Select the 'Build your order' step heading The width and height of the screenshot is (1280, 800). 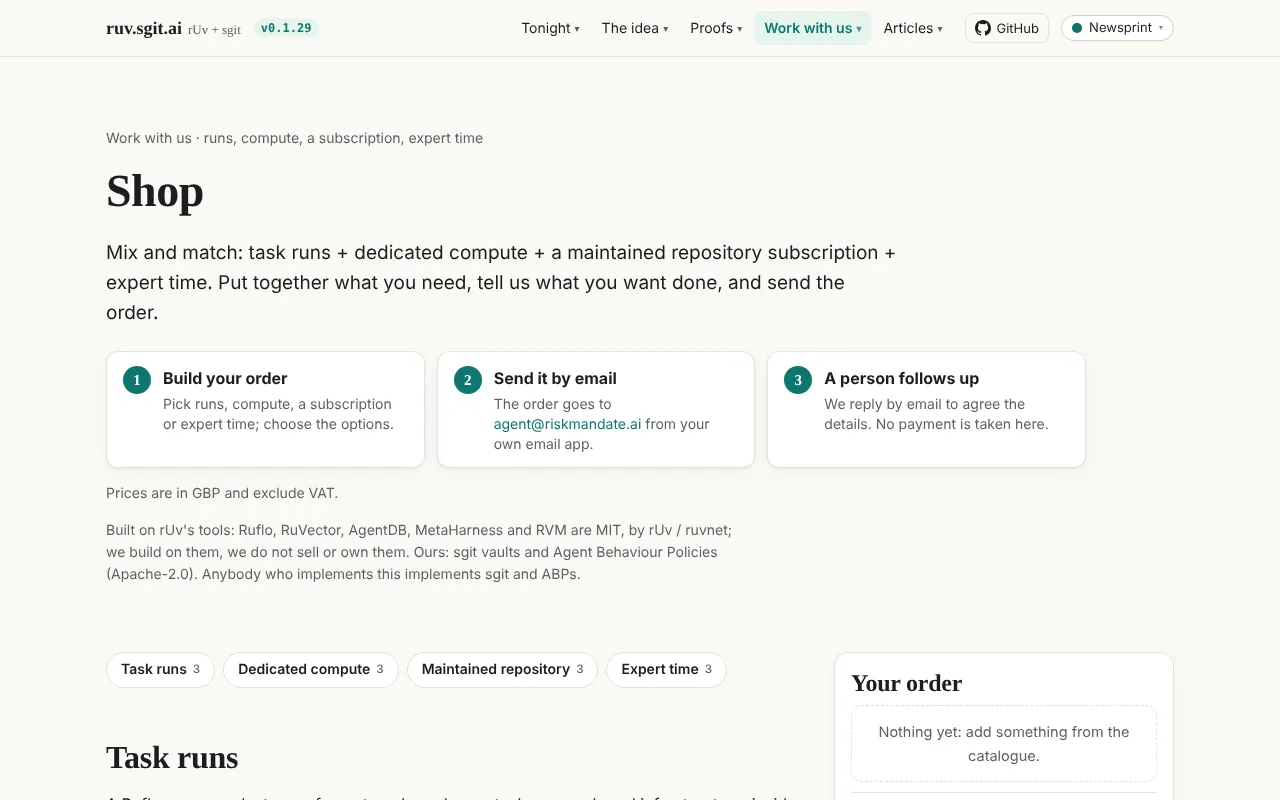point(225,378)
